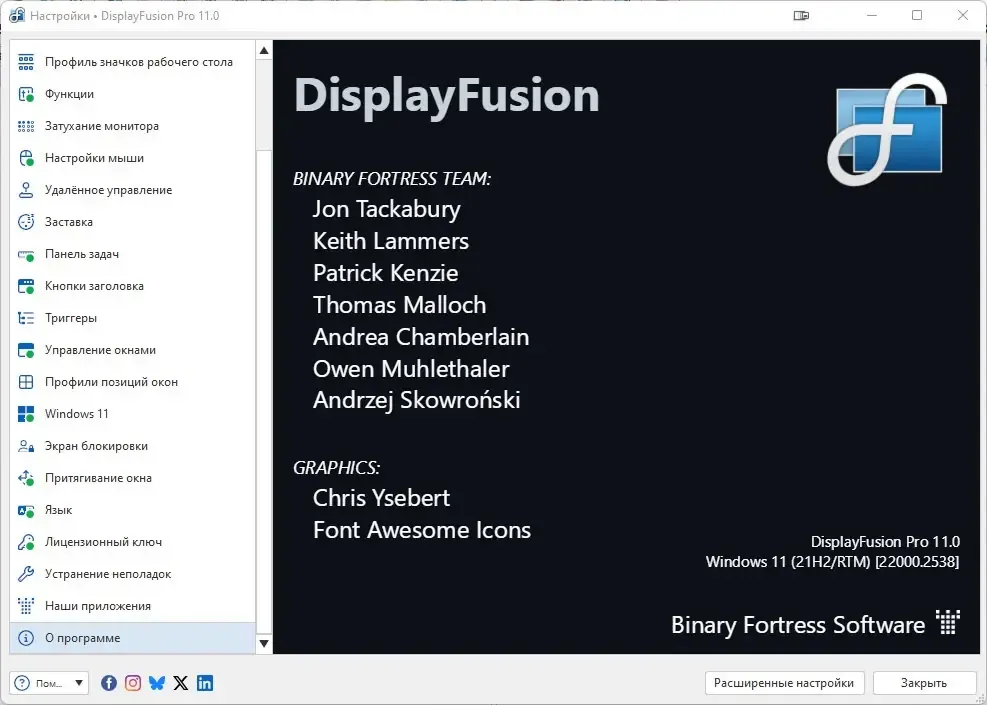Click the Удалённое управление joystick icon
The width and height of the screenshot is (987, 705).
(26, 190)
